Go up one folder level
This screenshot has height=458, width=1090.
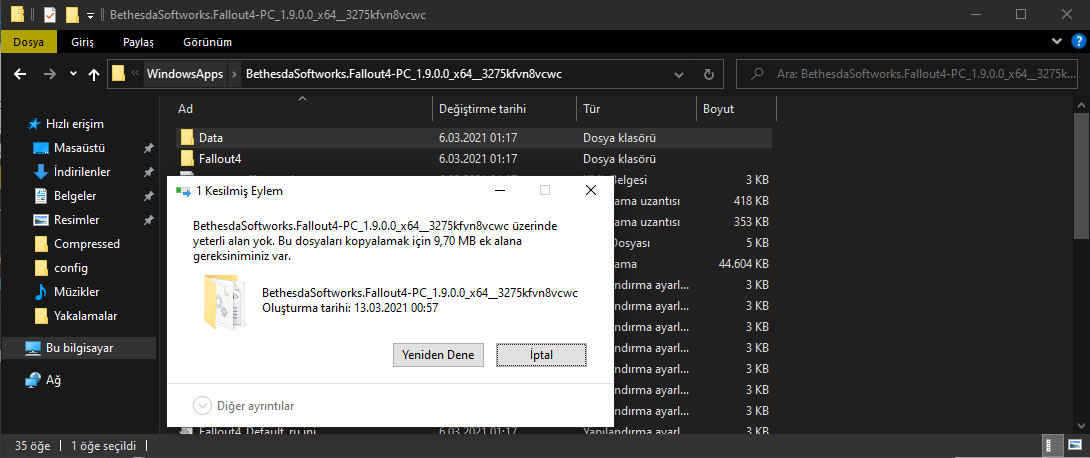(95, 74)
